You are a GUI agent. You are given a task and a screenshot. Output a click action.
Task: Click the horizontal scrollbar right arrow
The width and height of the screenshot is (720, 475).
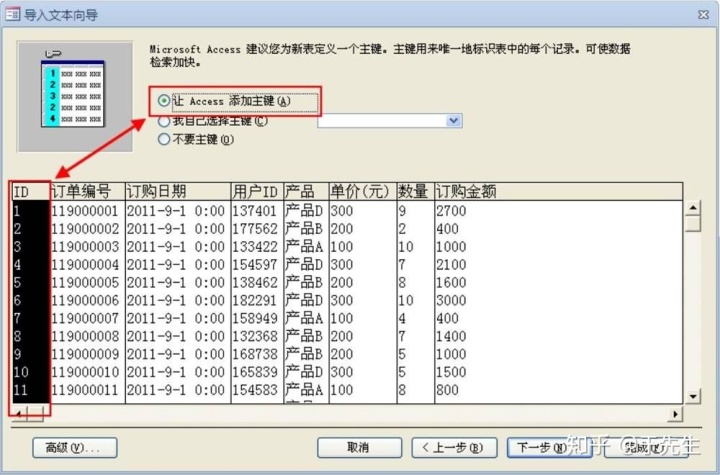coord(675,414)
